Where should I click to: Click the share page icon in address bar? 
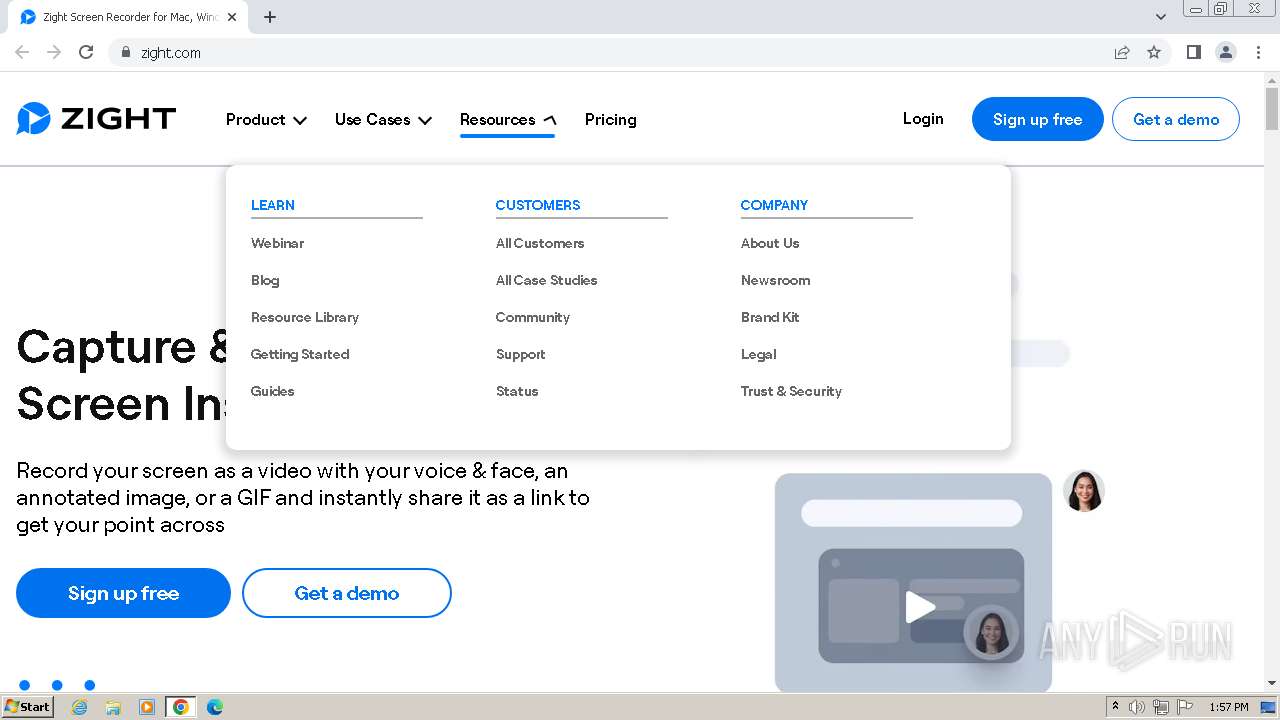point(1122,52)
